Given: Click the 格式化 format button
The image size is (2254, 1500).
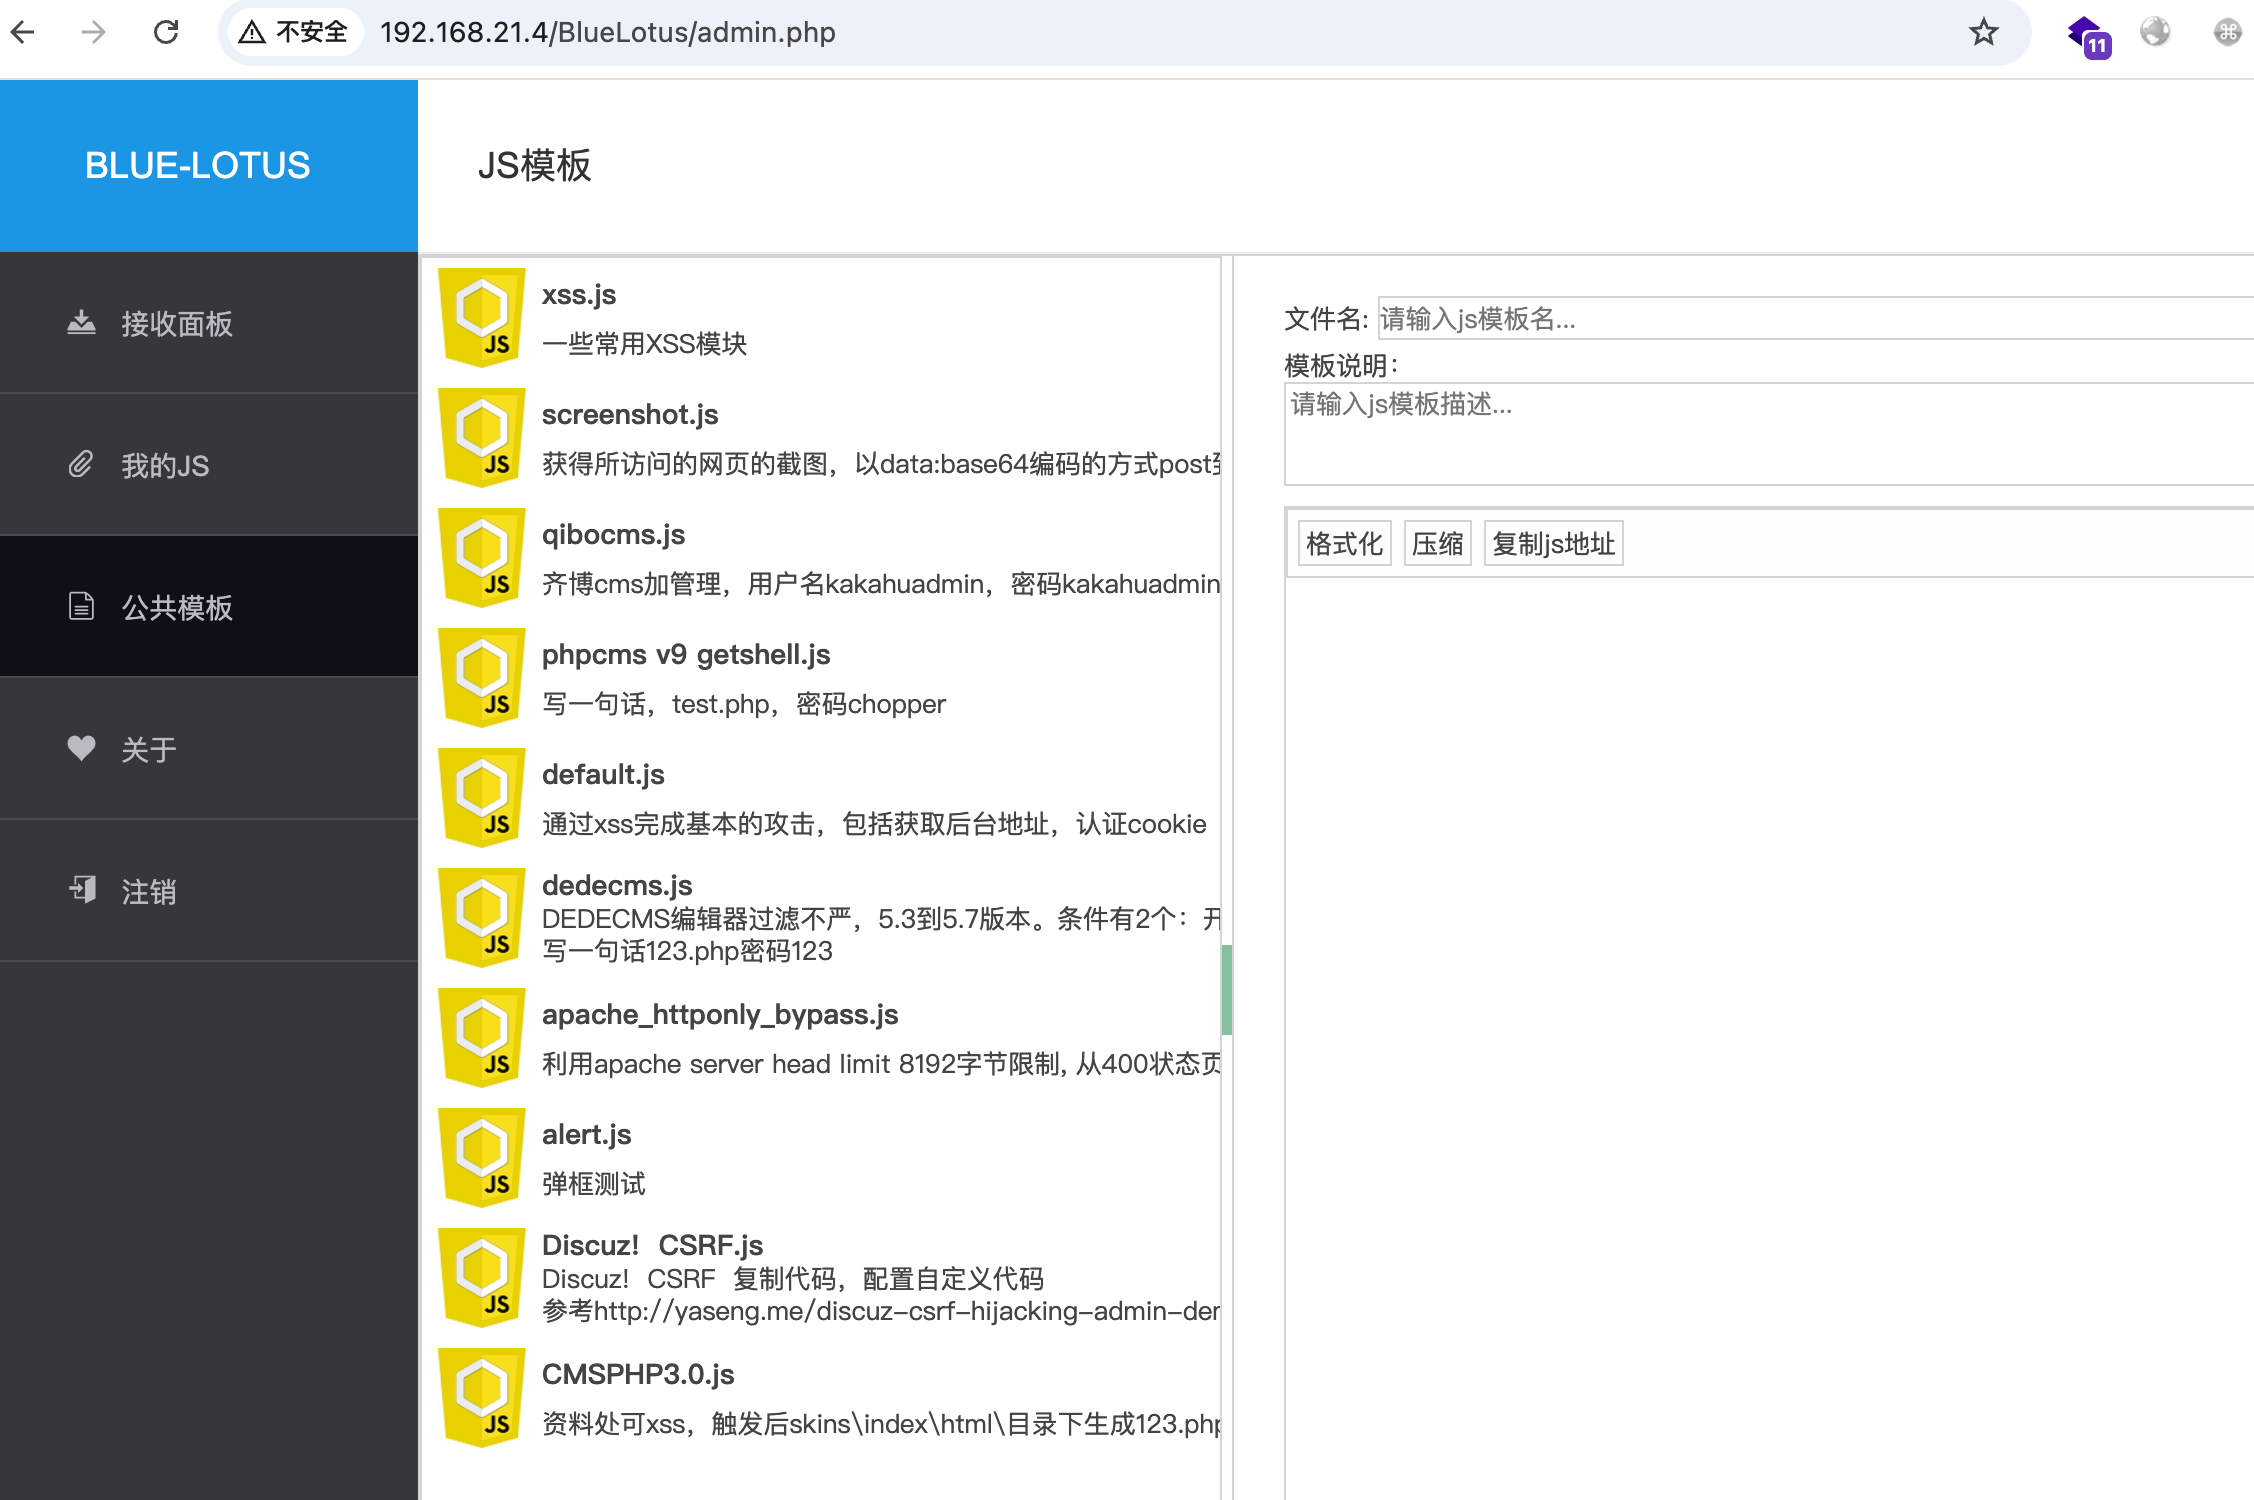Looking at the screenshot, I should coord(1344,544).
